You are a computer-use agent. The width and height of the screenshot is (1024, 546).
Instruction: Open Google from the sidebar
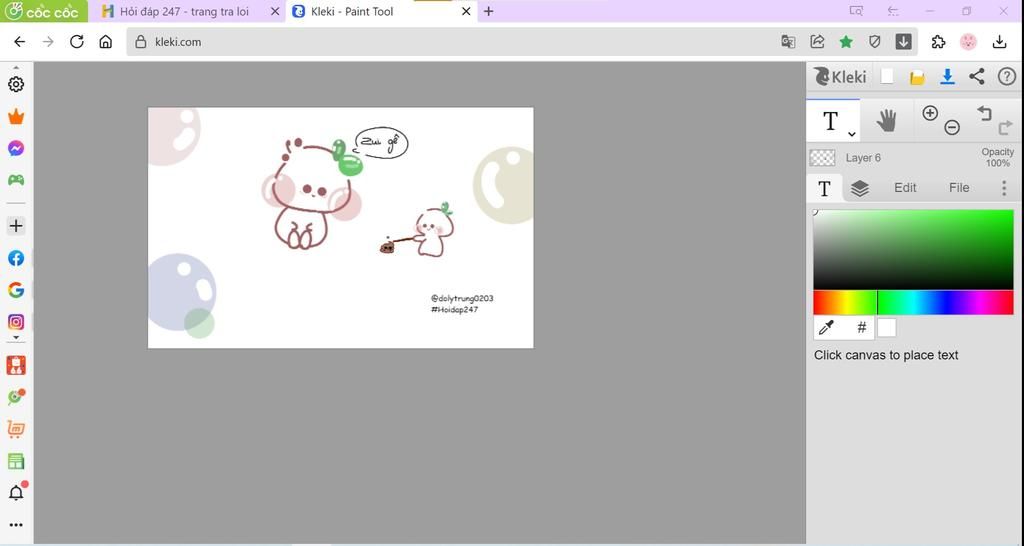(x=16, y=290)
